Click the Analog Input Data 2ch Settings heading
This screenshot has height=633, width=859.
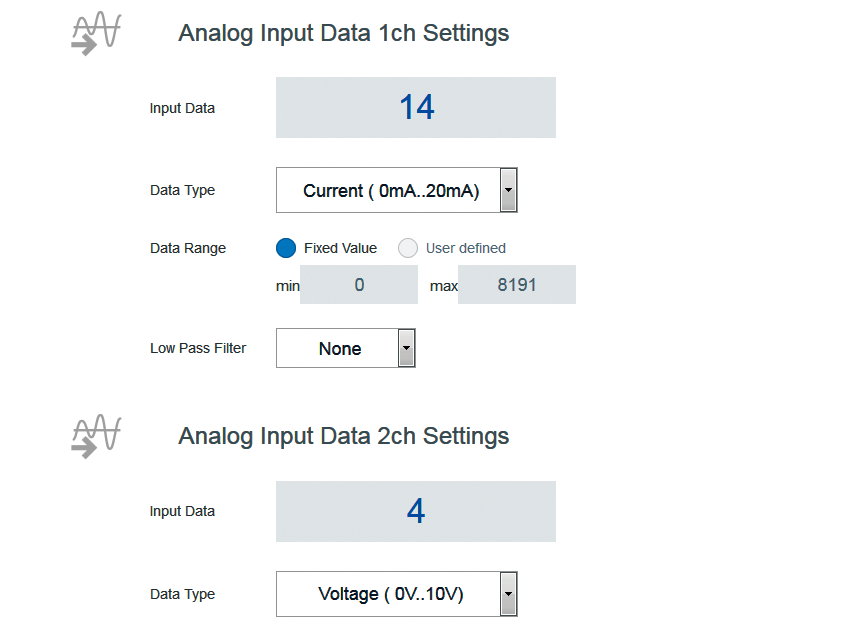(x=343, y=436)
